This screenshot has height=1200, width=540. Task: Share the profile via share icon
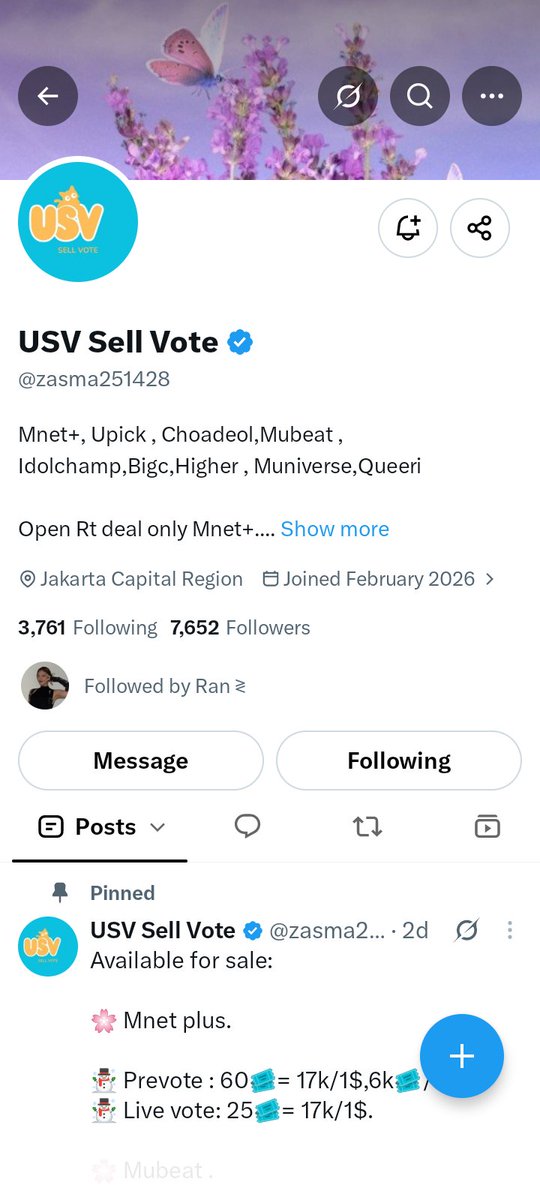point(480,228)
